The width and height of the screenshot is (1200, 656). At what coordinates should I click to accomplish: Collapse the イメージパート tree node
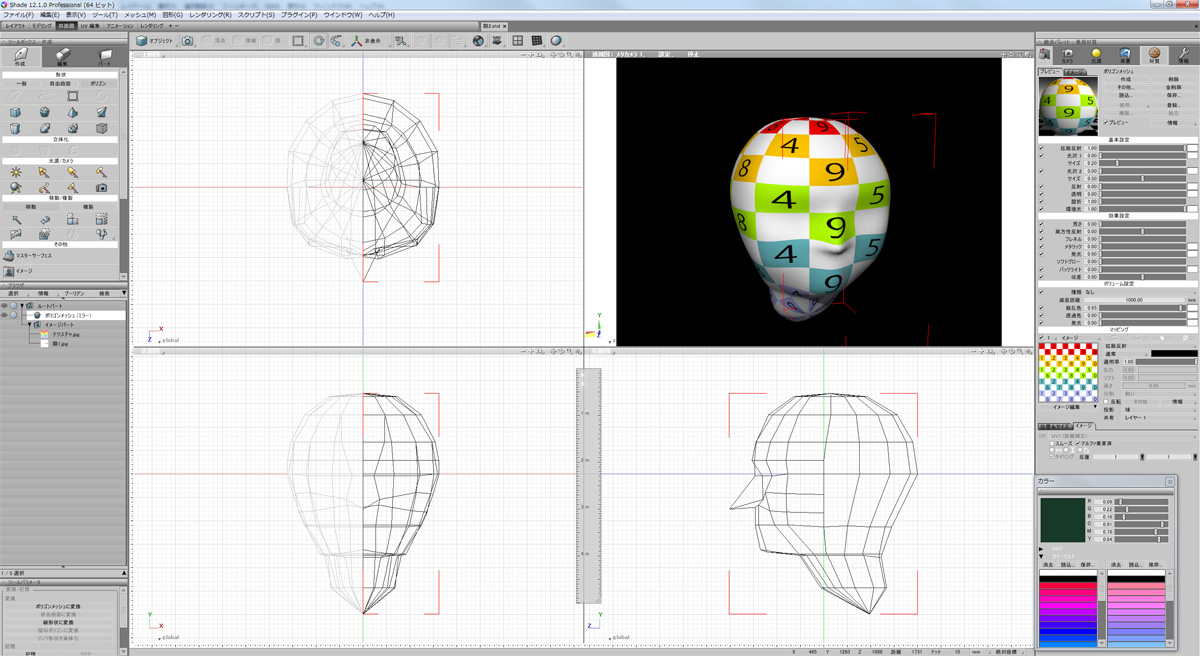[x=31, y=325]
